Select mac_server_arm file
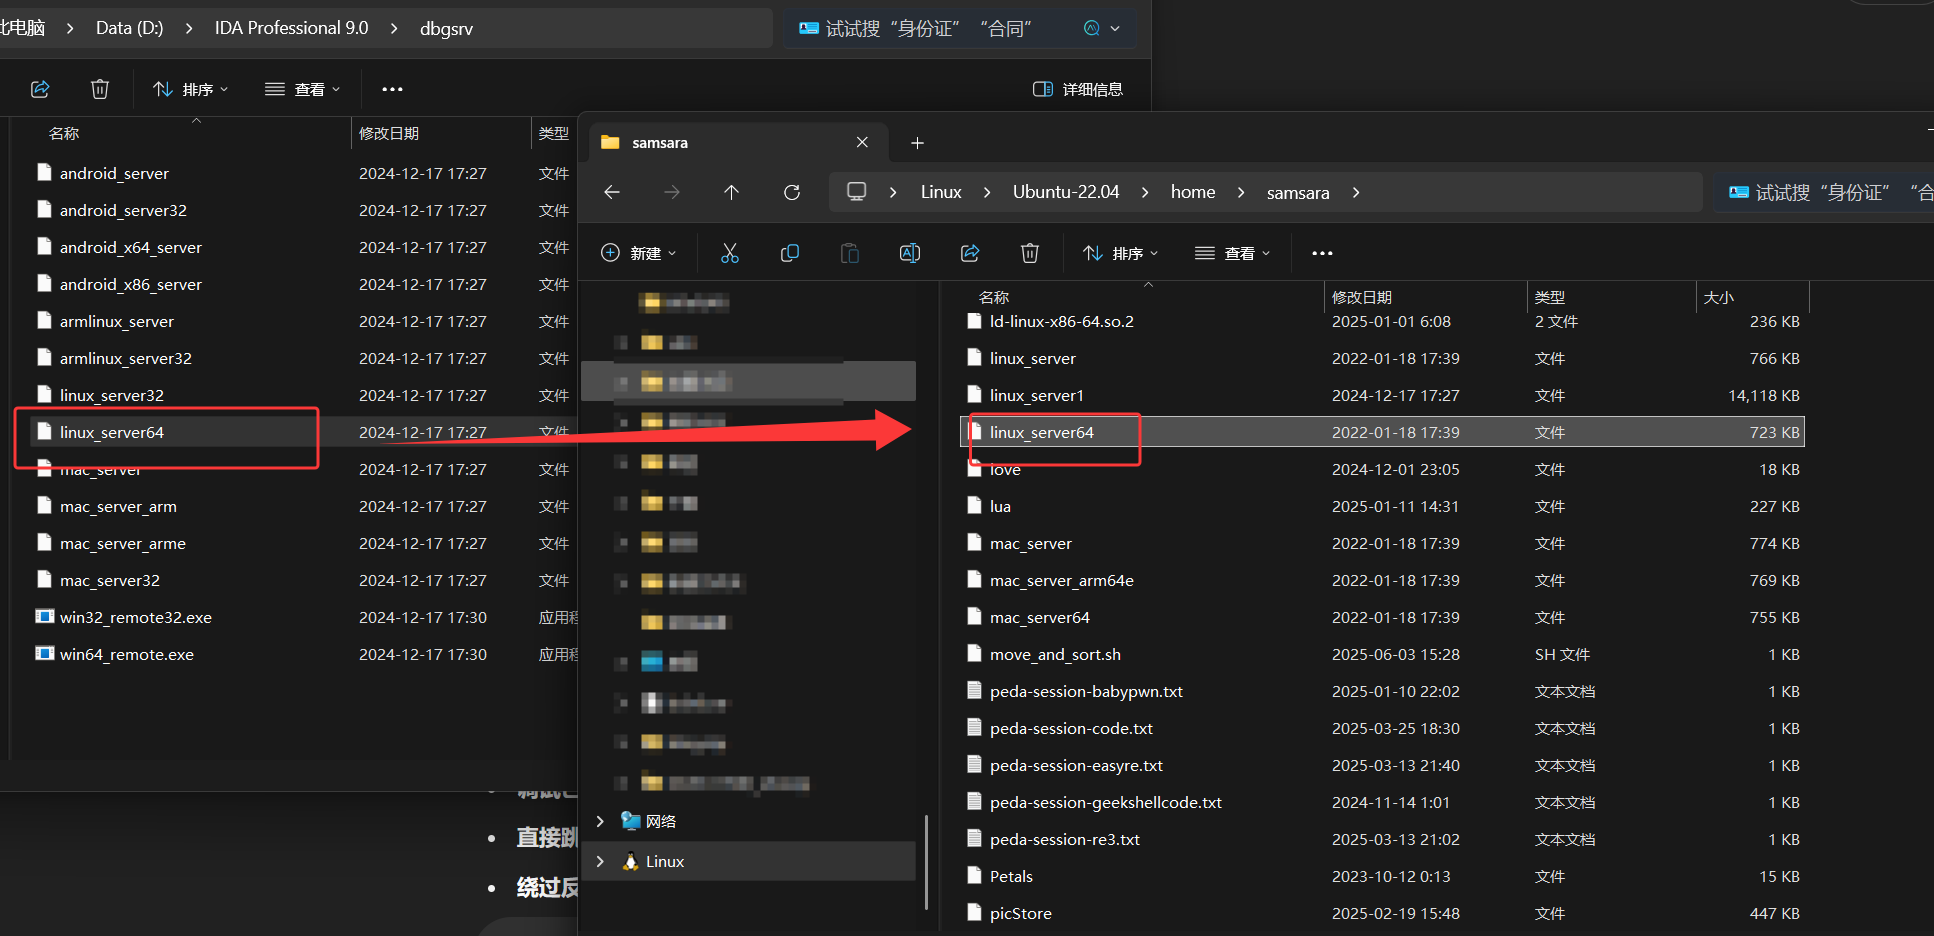Image resolution: width=1934 pixels, height=936 pixels. [x=118, y=506]
